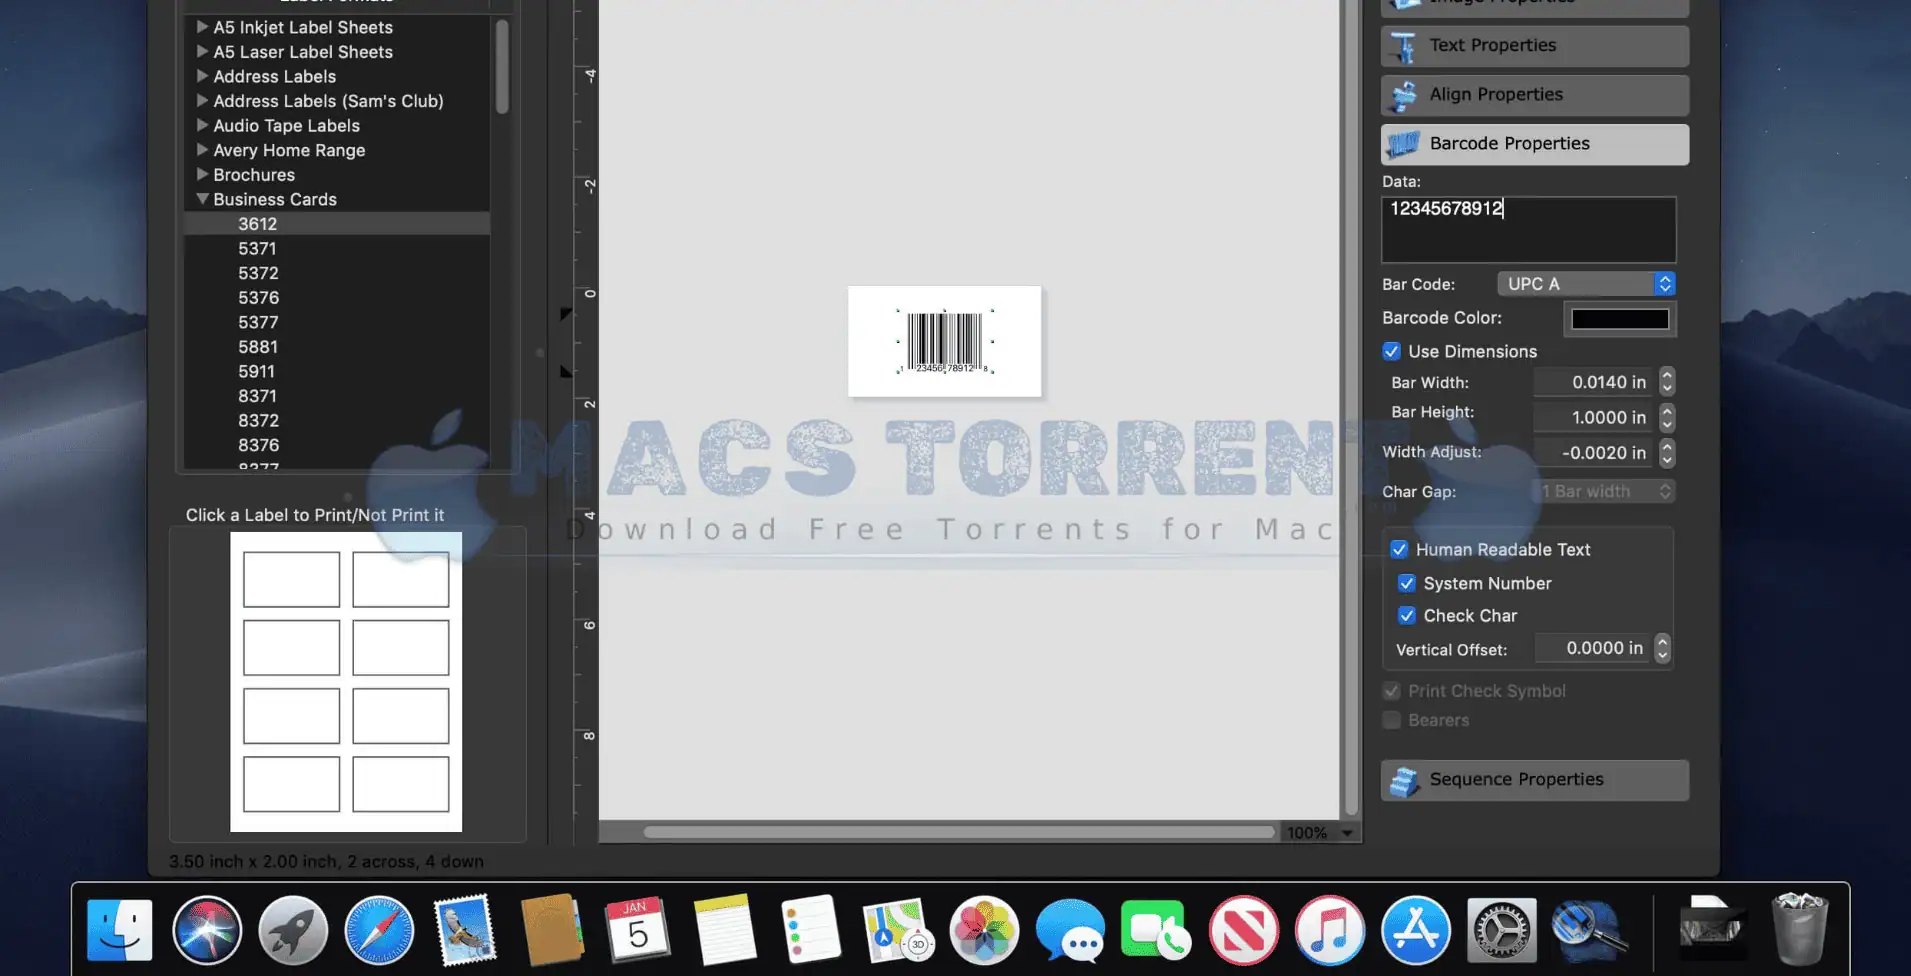Click the top-left label in print preview

coord(292,579)
